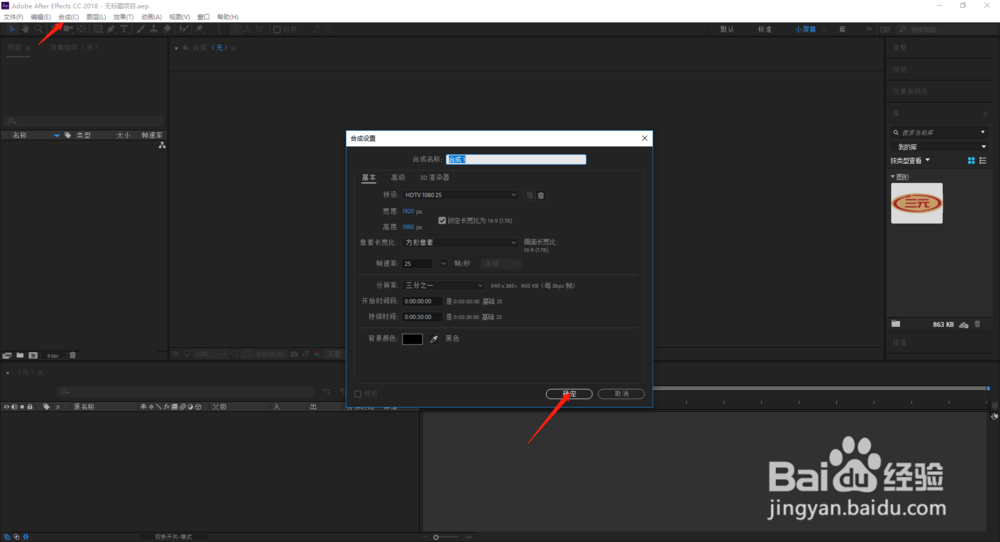Image resolution: width=1000 pixels, height=542 pixels.
Task: Expand the workspace overflow chevron
Action: coord(869,29)
